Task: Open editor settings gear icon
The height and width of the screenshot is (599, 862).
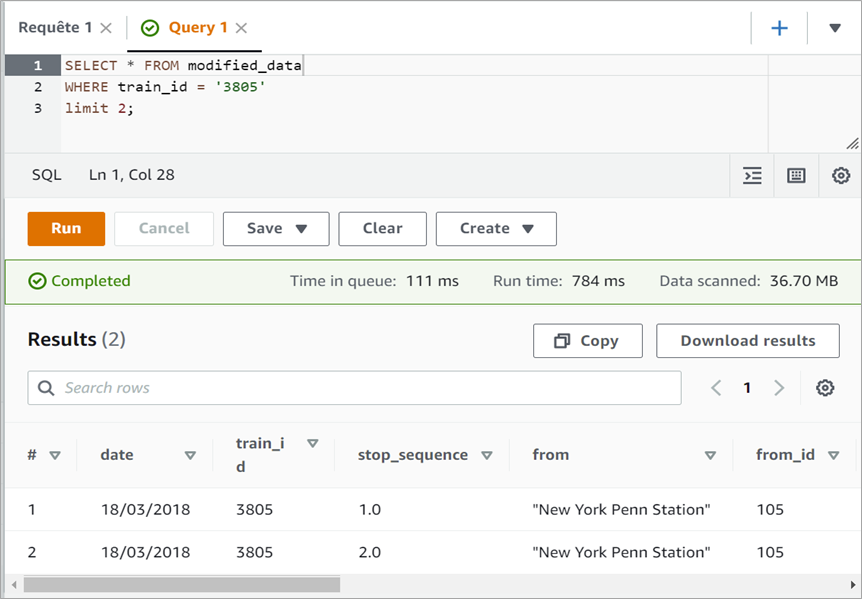Action: (x=841, y=175)
